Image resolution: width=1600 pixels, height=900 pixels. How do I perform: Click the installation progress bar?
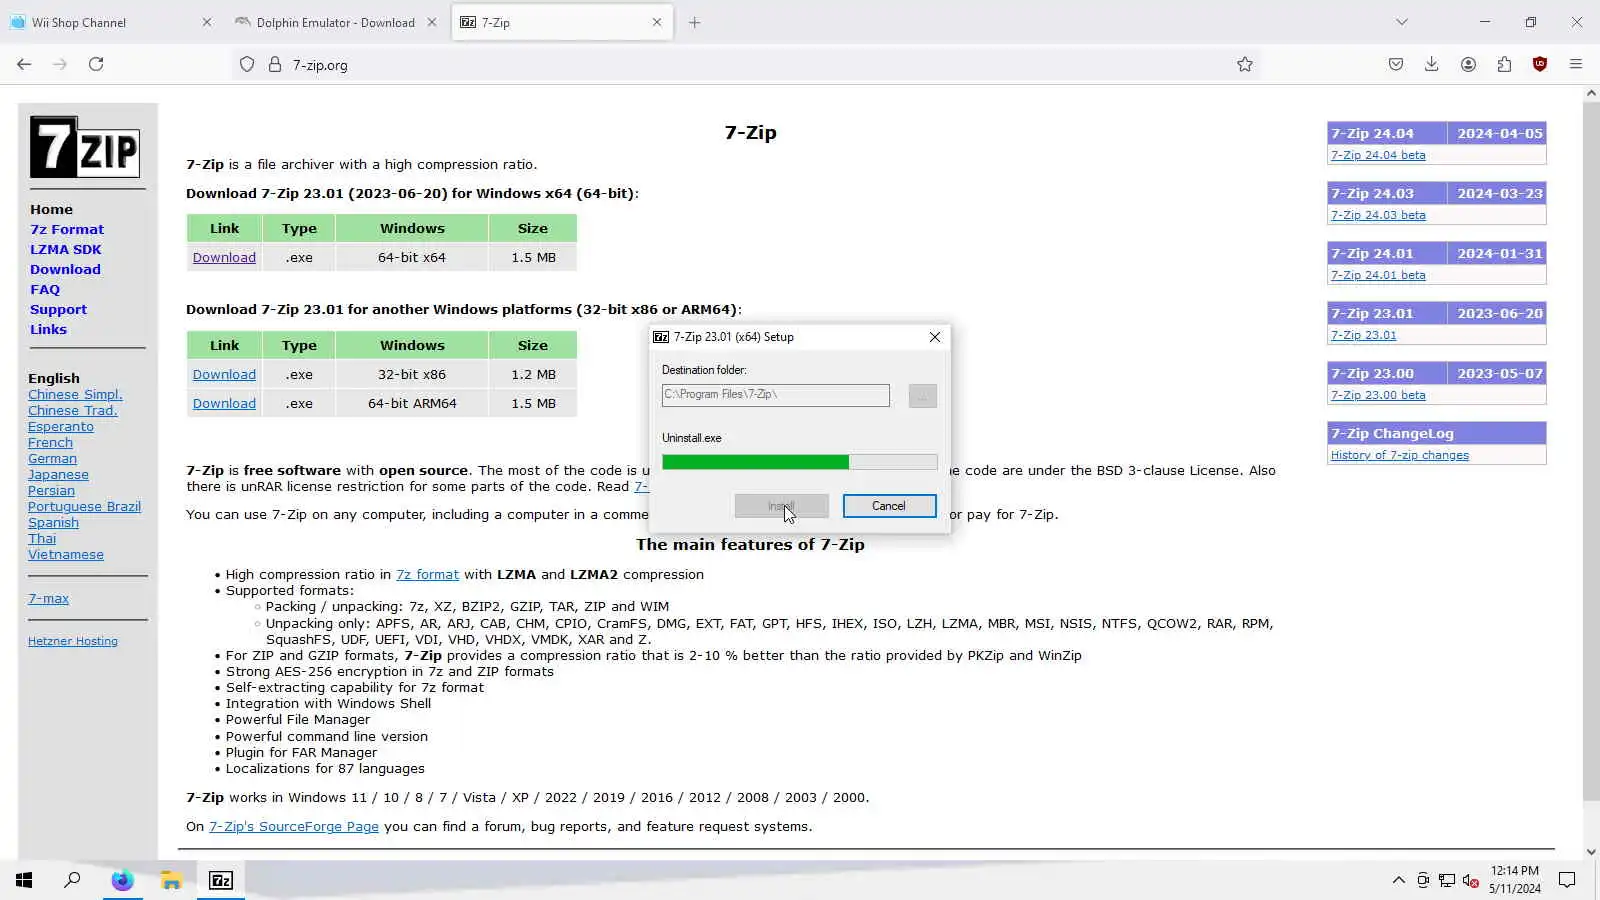coord(800,462)
